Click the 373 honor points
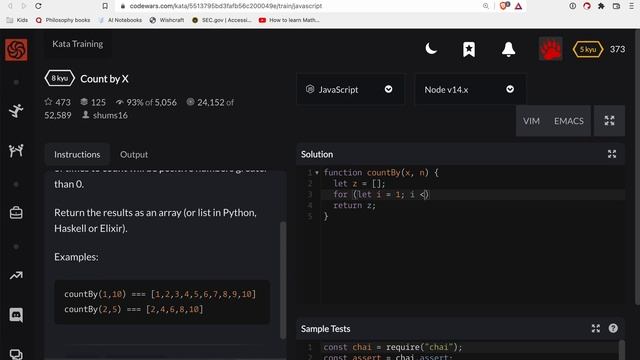This screenshot has height=360, width=640. (617, 49)
